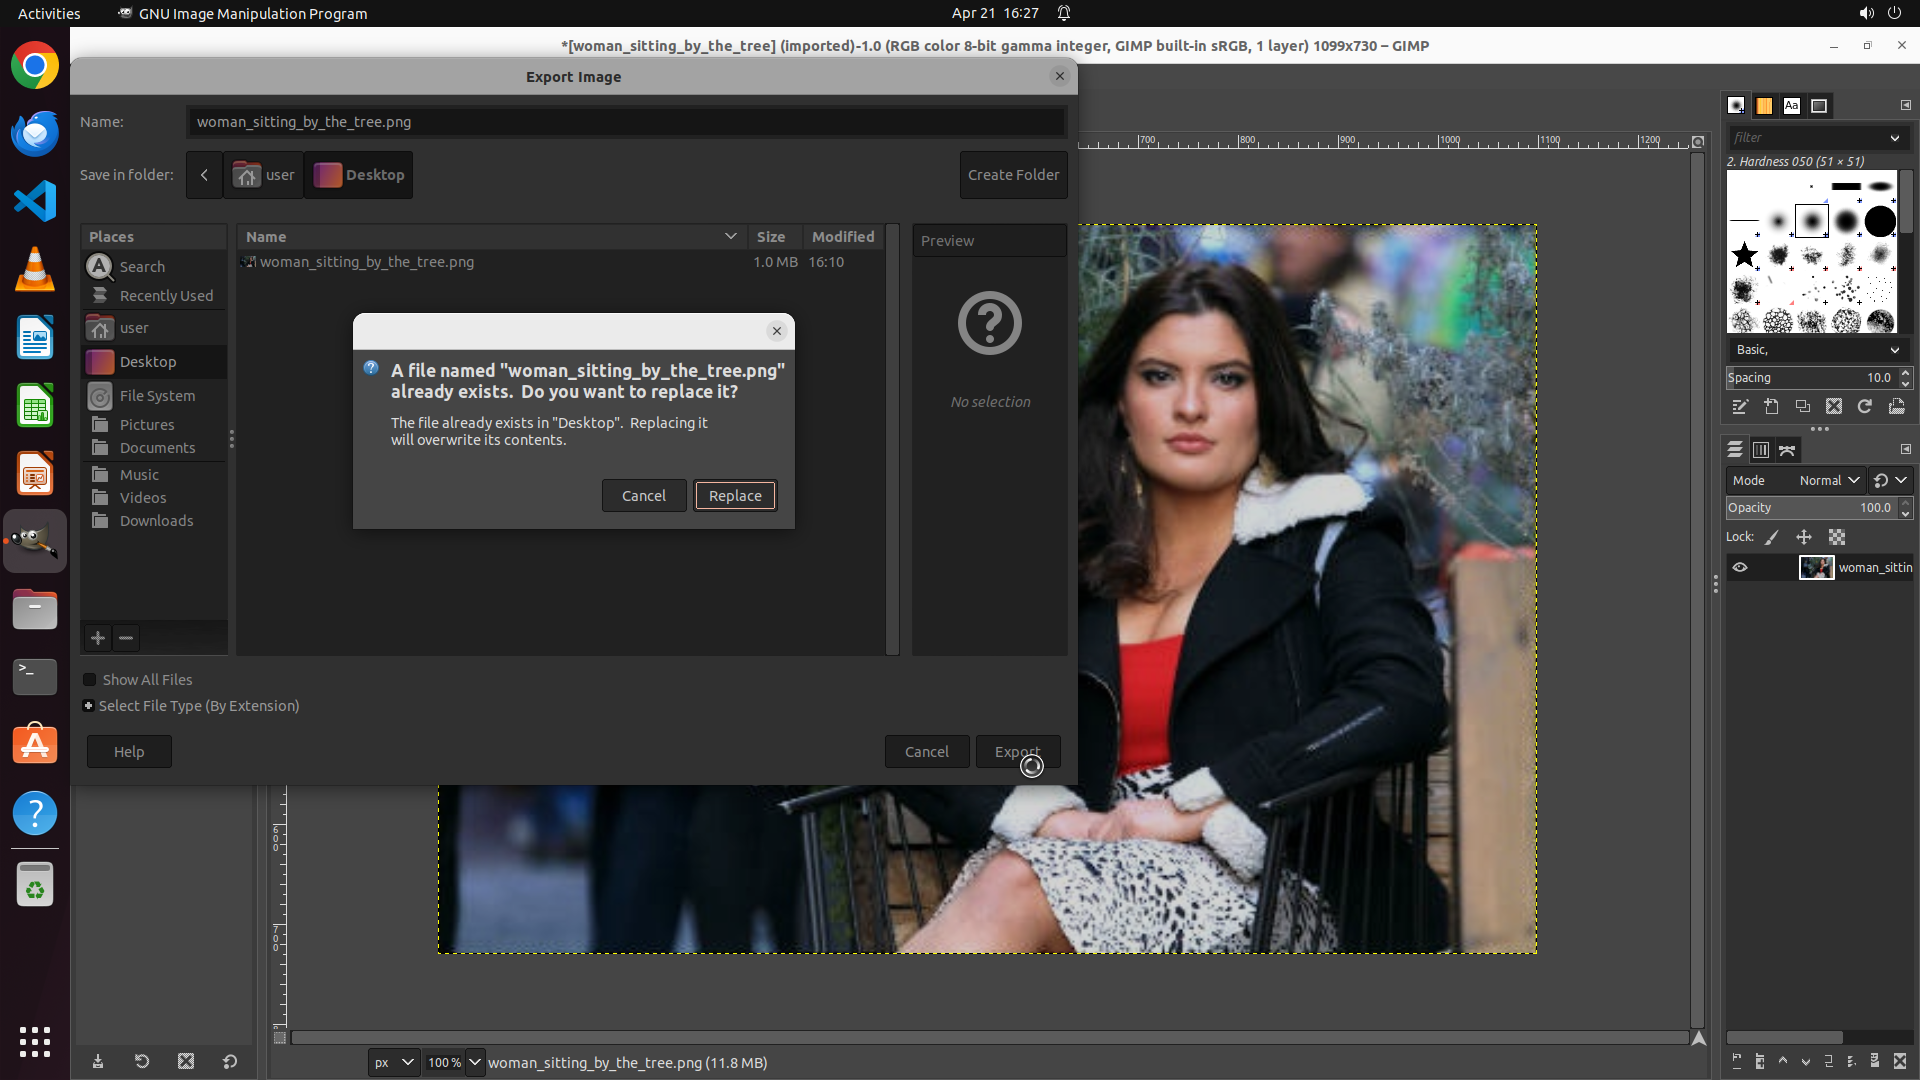Toggle visibility of woman_sittin layer
1920x1080 pixels.
(1740, 567)
